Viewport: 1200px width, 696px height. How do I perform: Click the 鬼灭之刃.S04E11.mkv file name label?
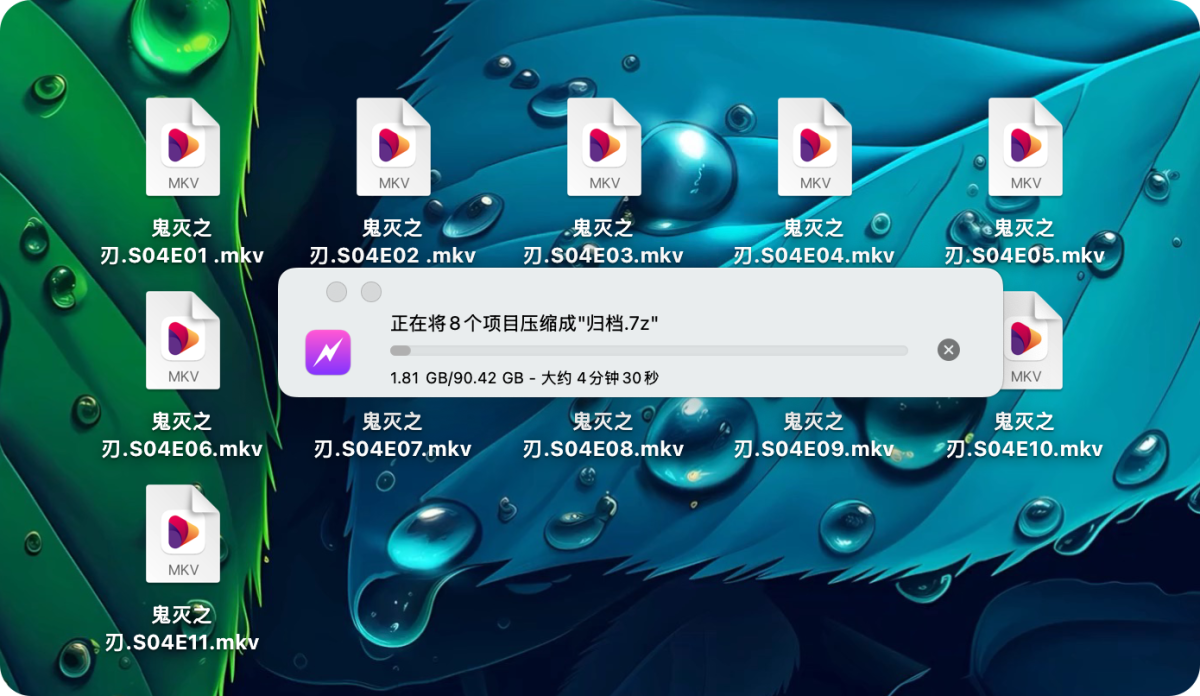(x=183, y=628)
